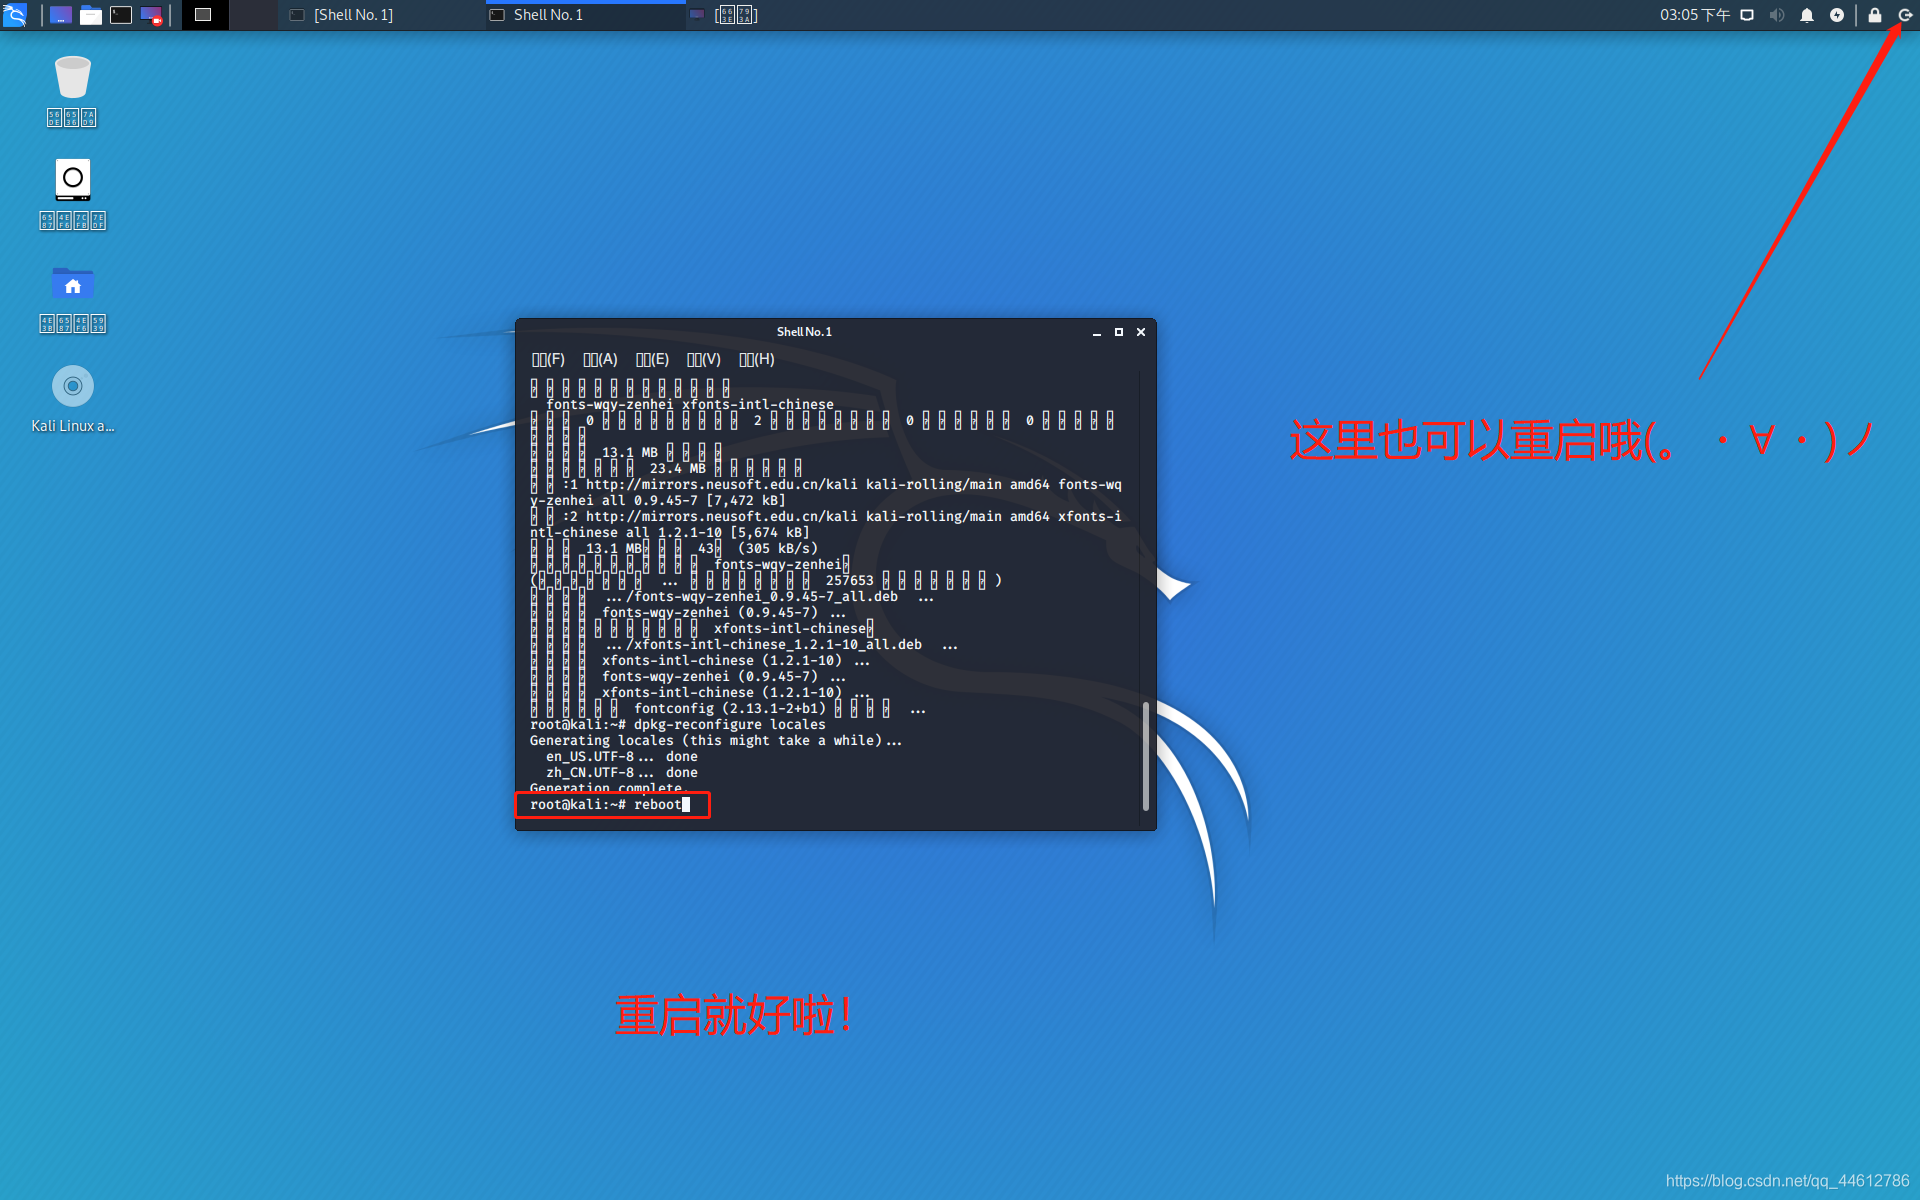Viewport: 1920px width, 1200px height.
Task: Open the power manager lightning icon
Action: pyautogui.click(x=1837, y=15)
